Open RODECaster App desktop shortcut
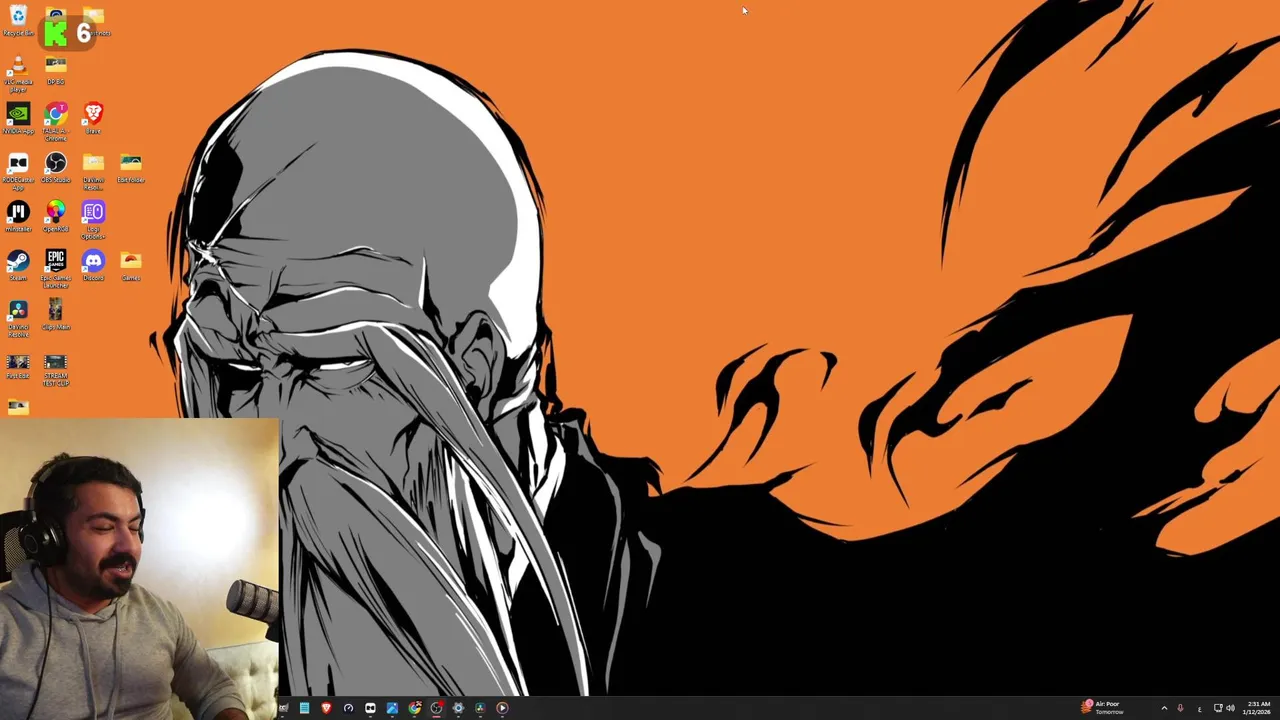The width and height of the screenshot is (1280, 720). [18, 171]
